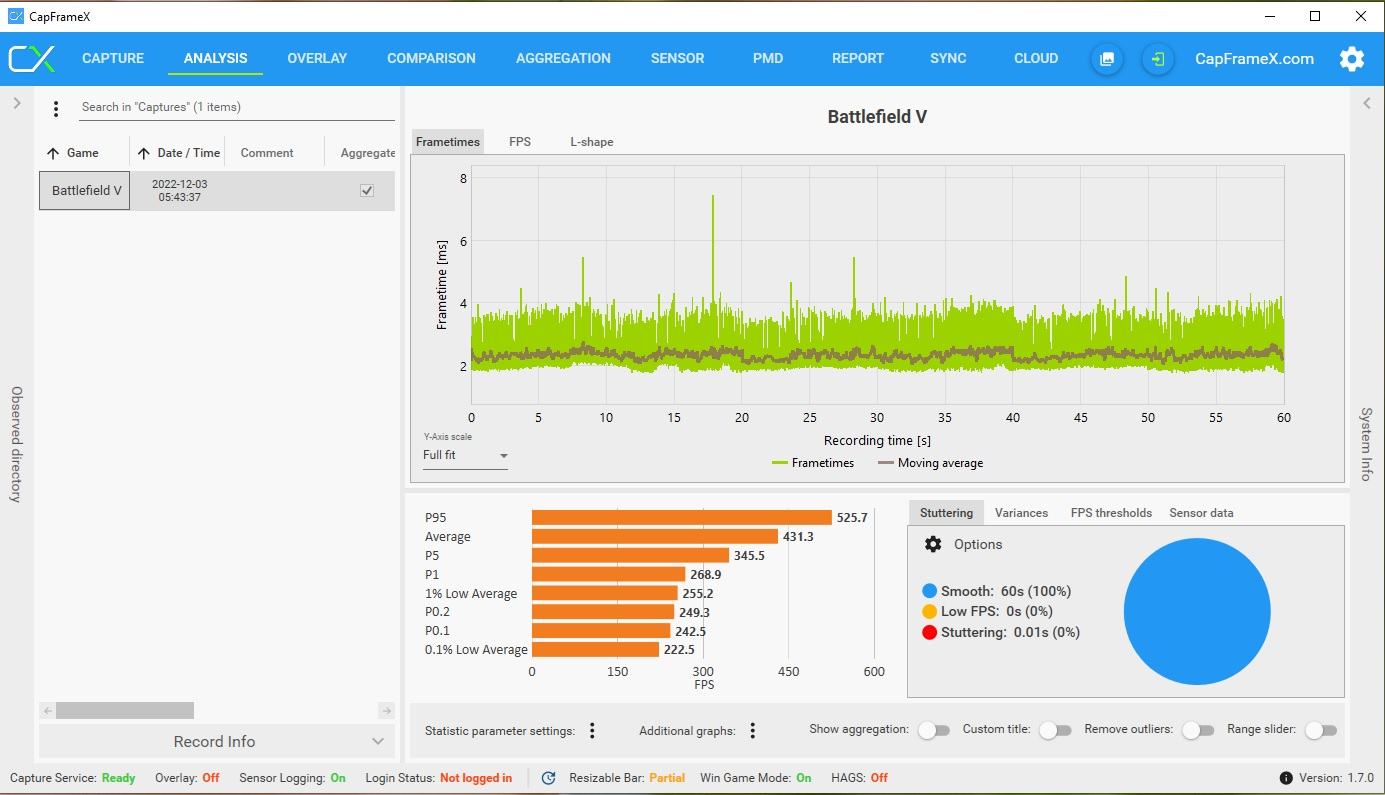
Task: Open the PMD tab
Action: pyautogui.click(x=768, y=58)
